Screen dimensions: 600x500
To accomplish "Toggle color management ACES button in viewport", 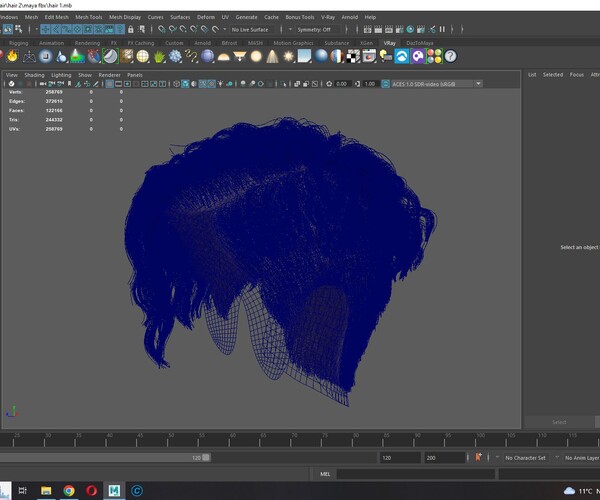I will [x=385, y=84].
